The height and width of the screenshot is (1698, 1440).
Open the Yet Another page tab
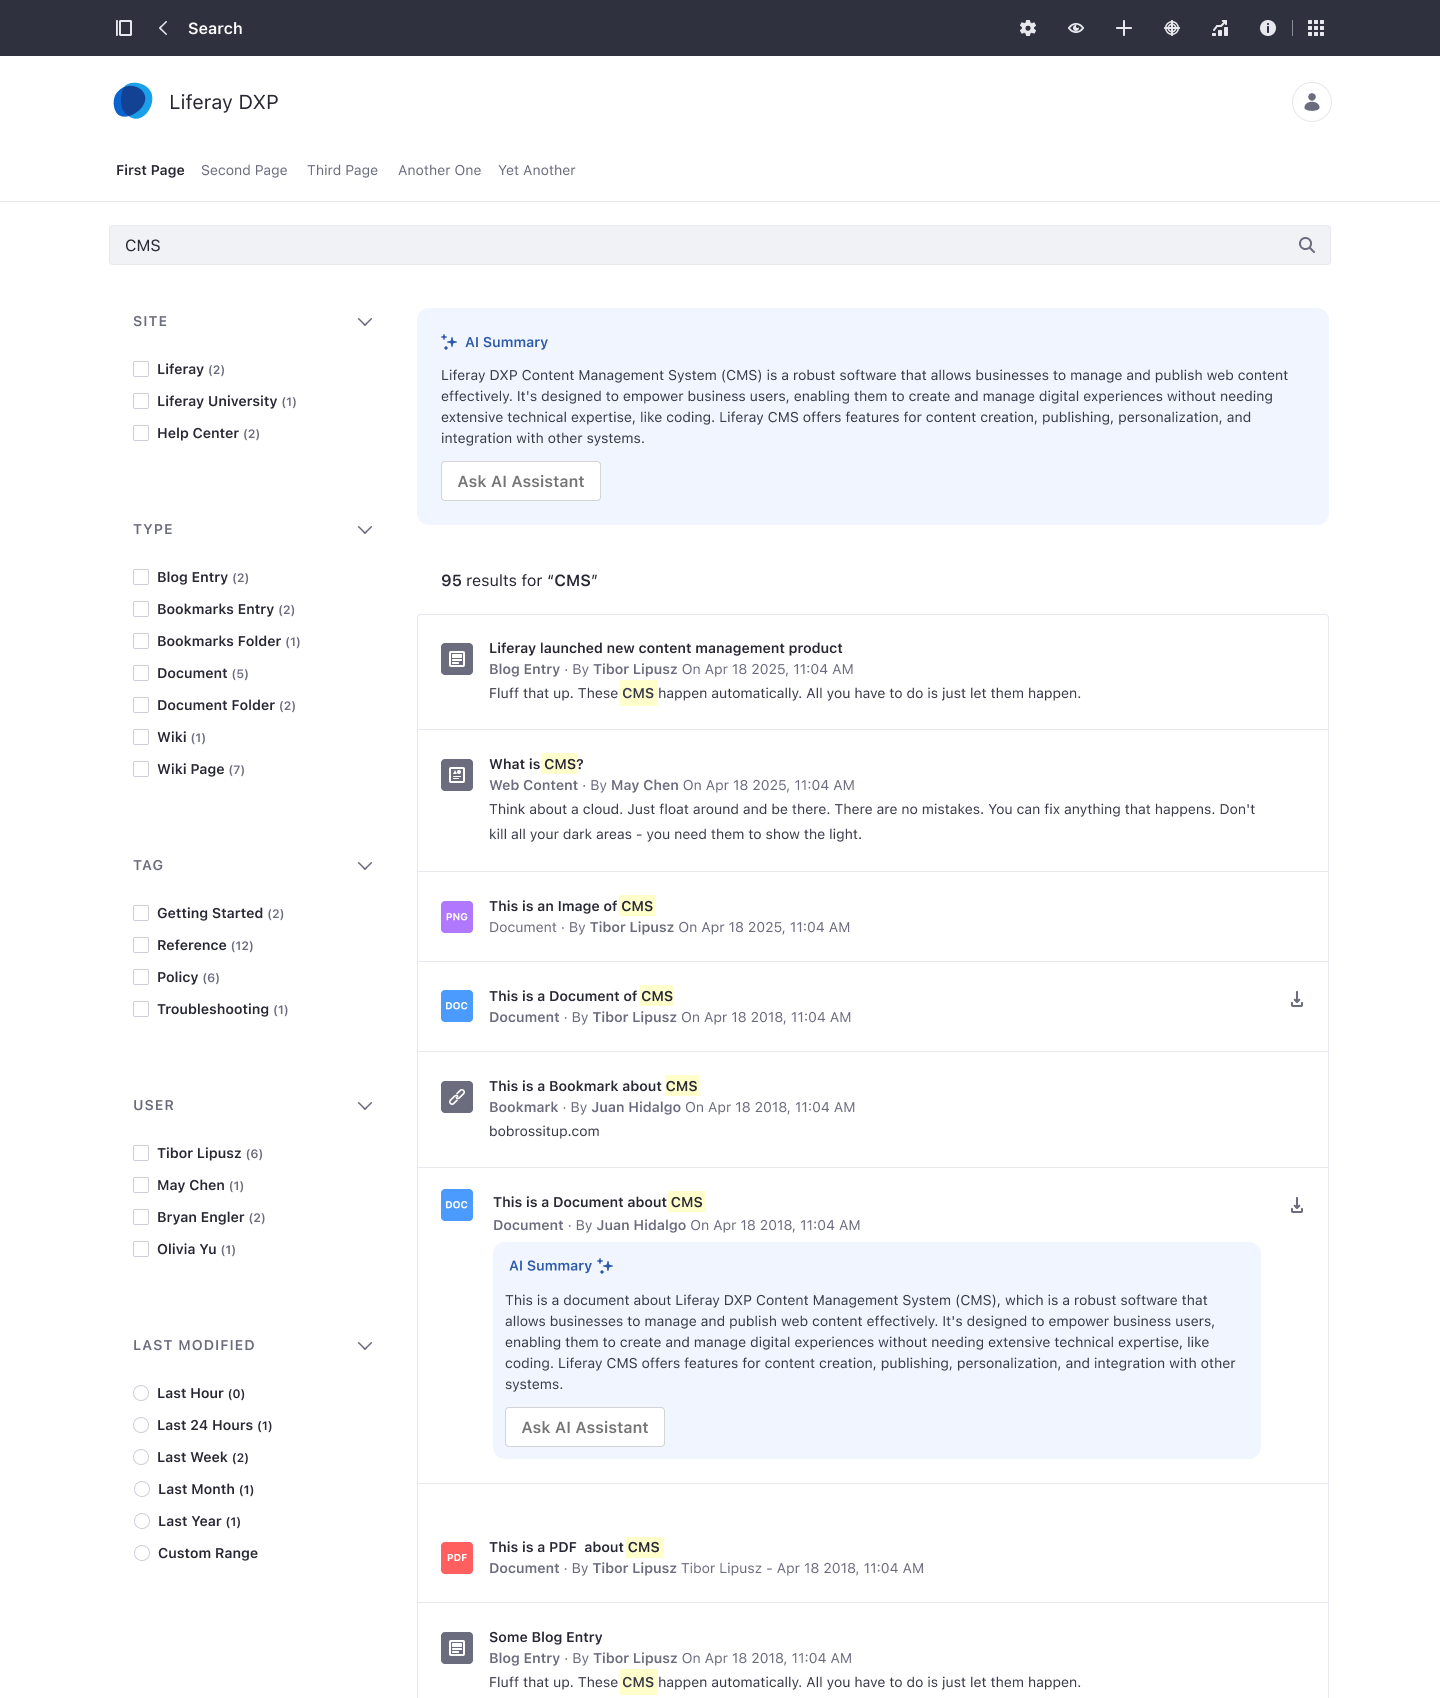click(536, 170)
